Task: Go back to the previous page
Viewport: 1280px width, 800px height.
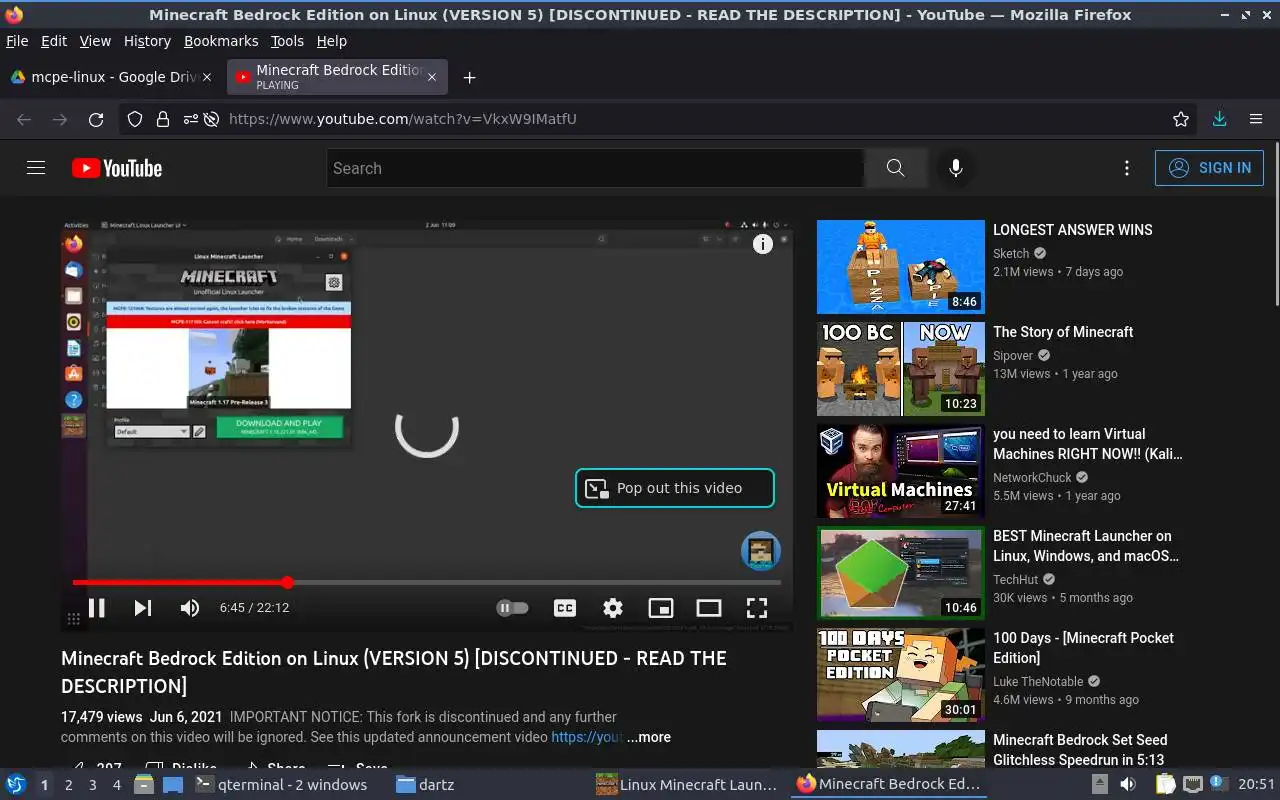Action: click(x=24, y=119)
